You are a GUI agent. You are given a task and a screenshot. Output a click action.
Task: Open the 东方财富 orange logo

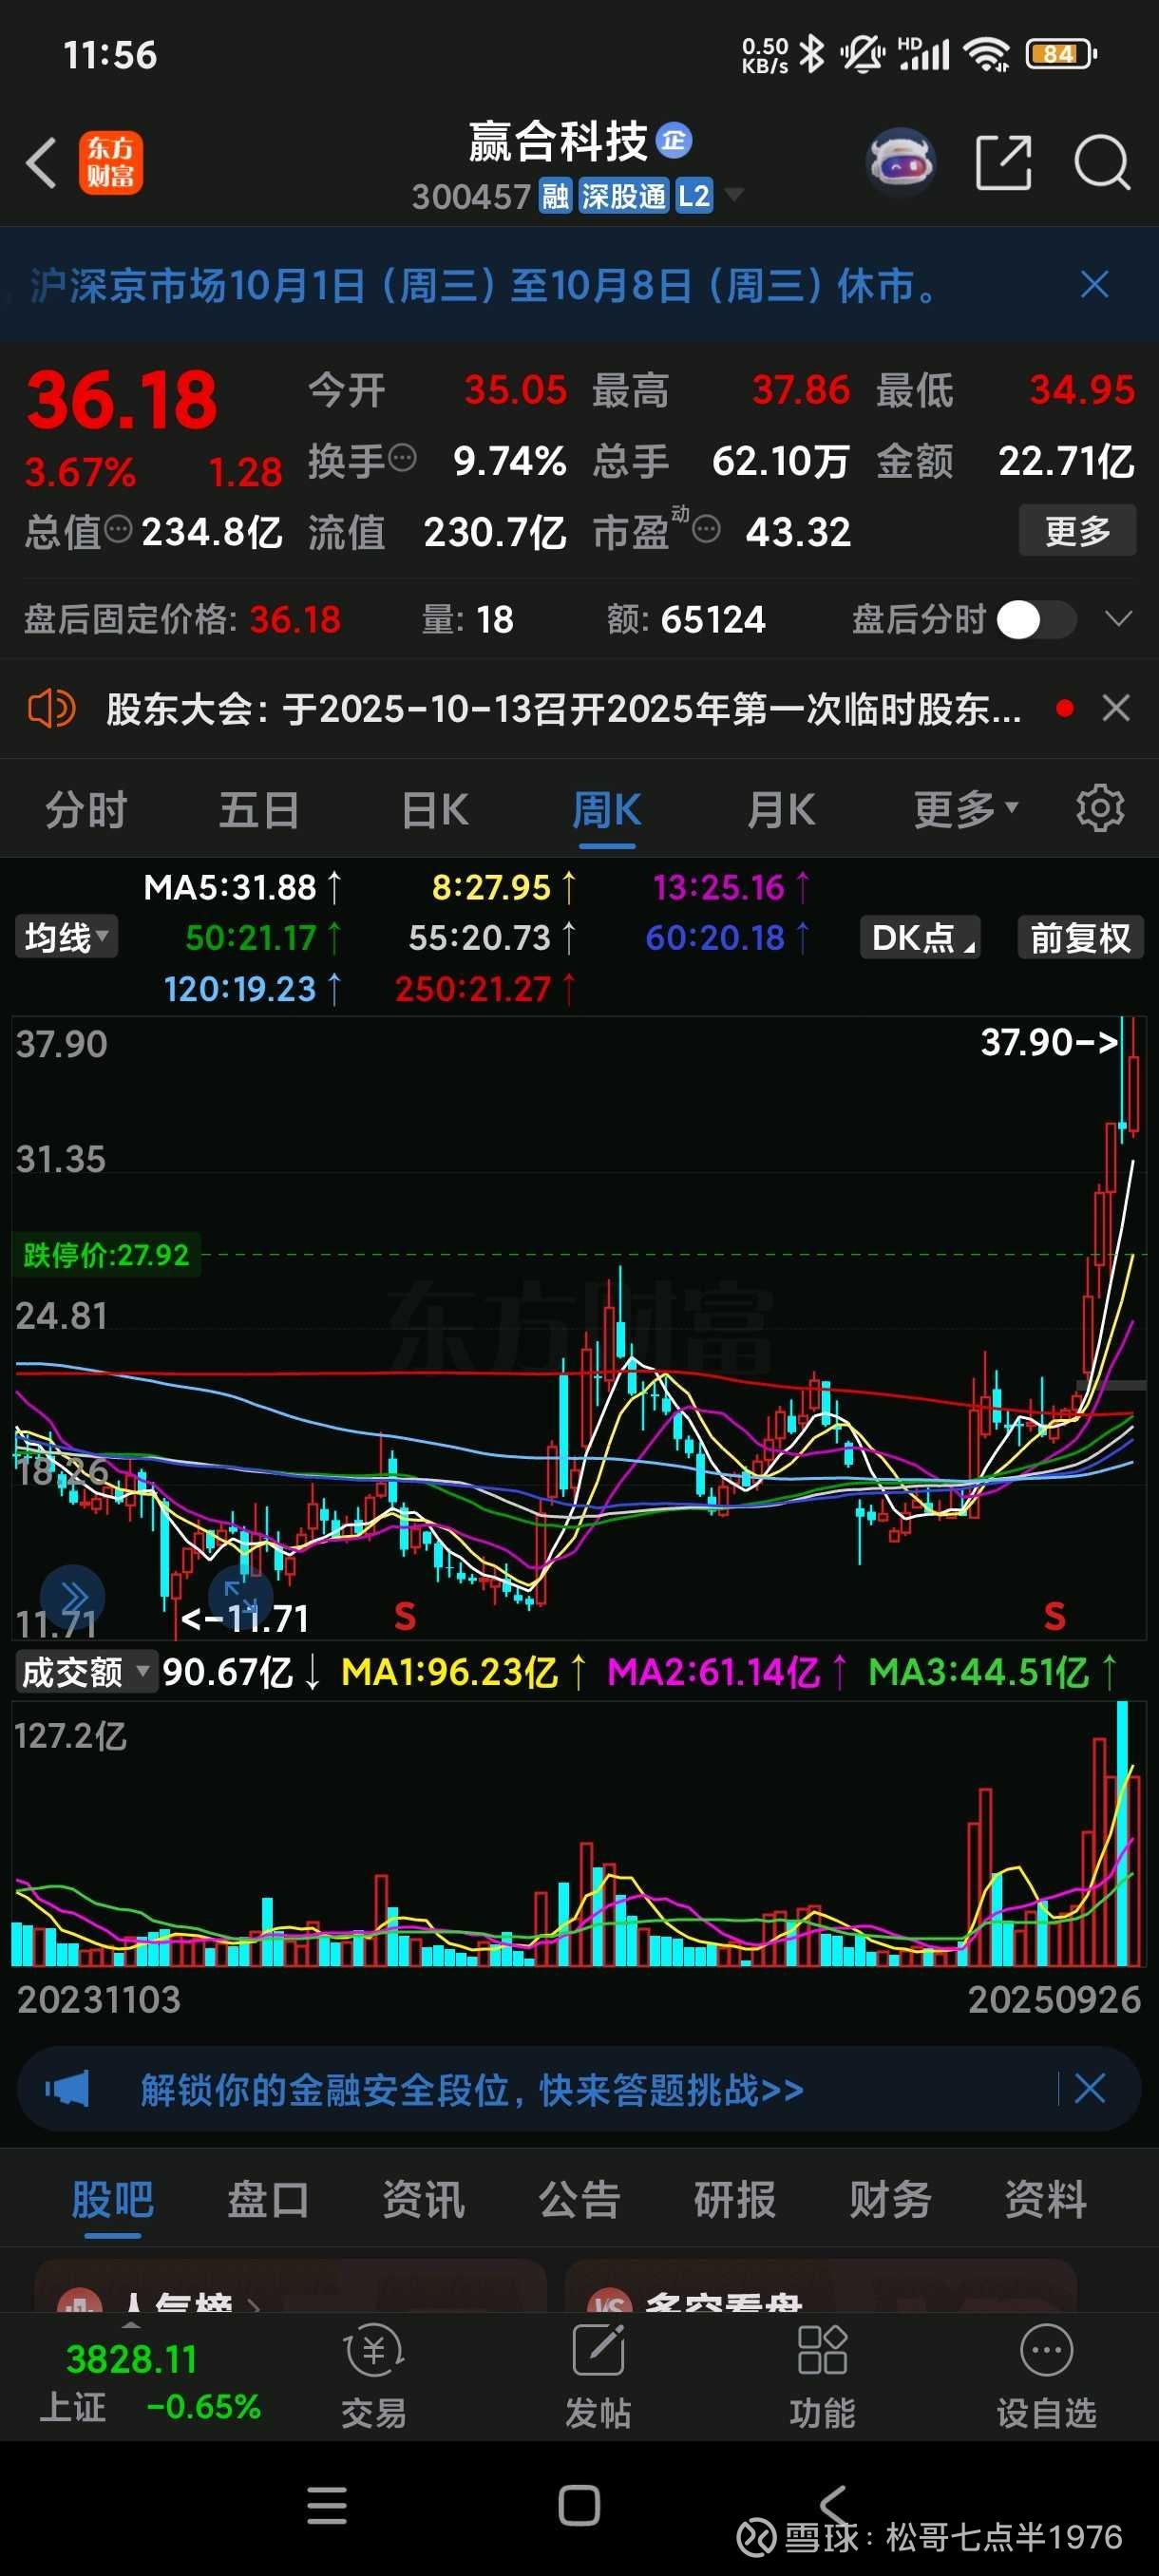111,163
